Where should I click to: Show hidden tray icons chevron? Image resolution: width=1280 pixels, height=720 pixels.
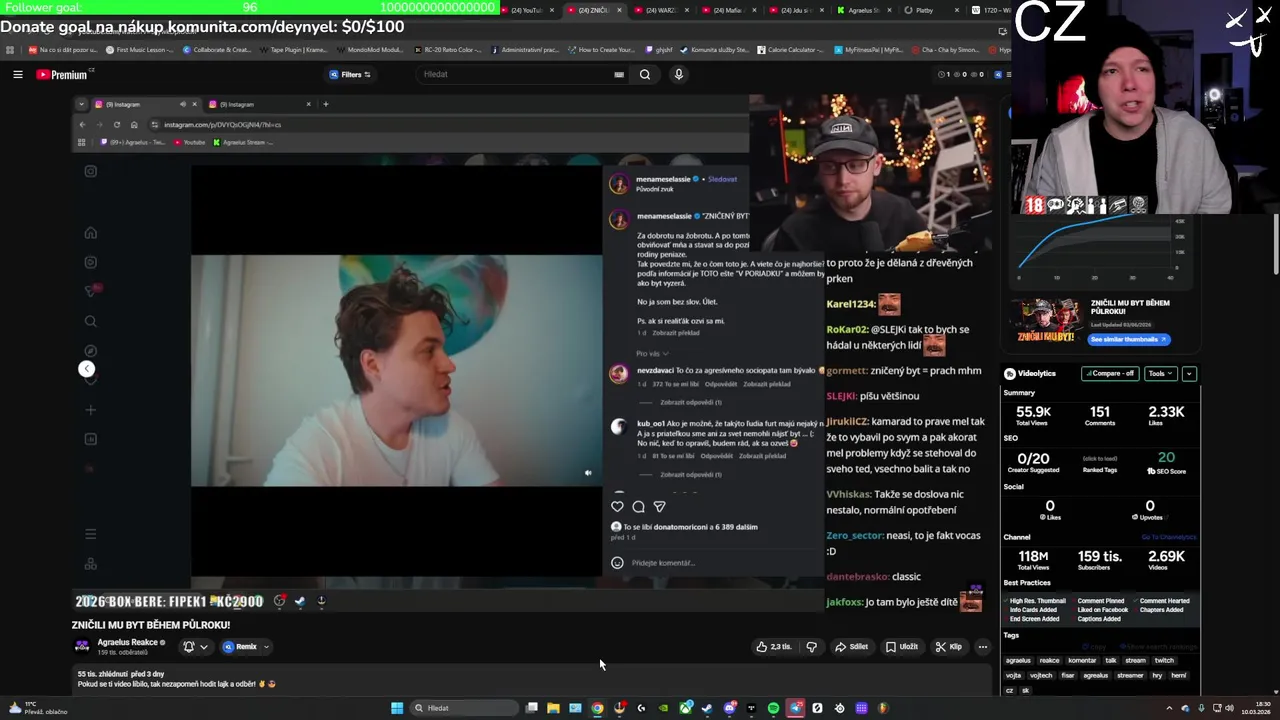tap(1169, 708)
